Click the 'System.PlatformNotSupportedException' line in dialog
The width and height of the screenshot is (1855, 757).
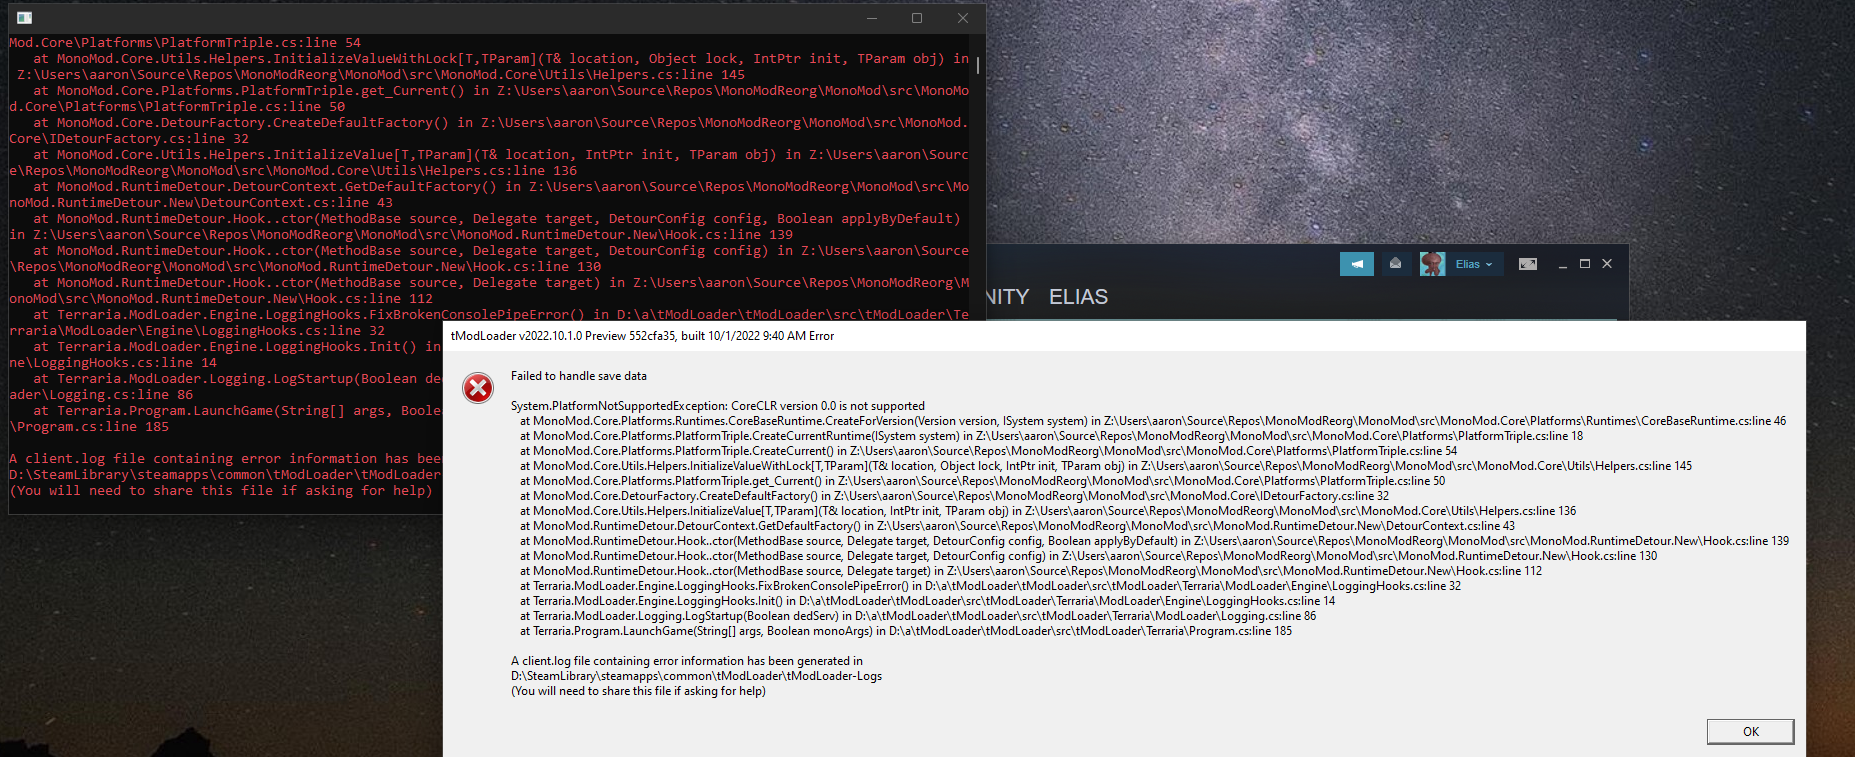point(718,406)
